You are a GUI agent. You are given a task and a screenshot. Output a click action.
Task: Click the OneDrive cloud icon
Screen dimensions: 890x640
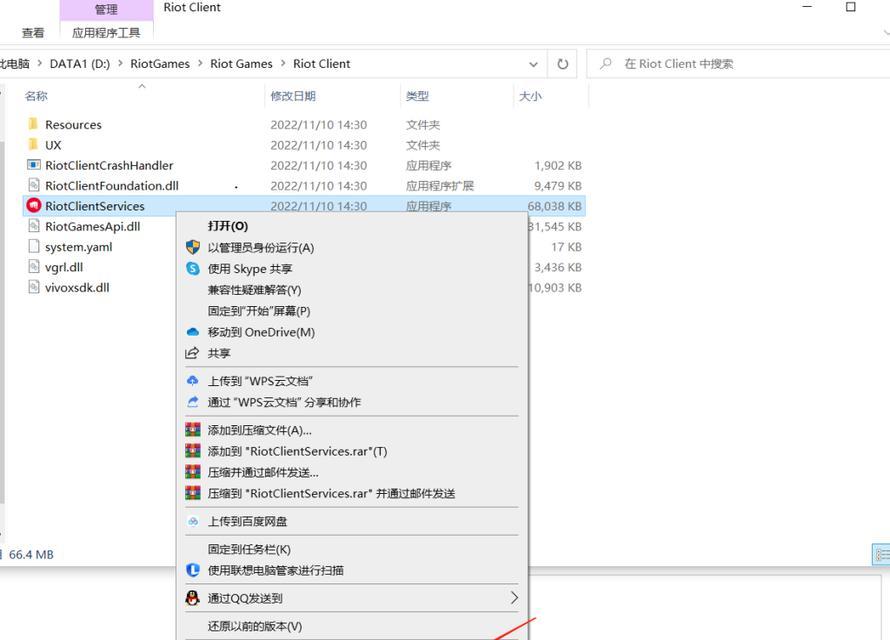[193, 332]
